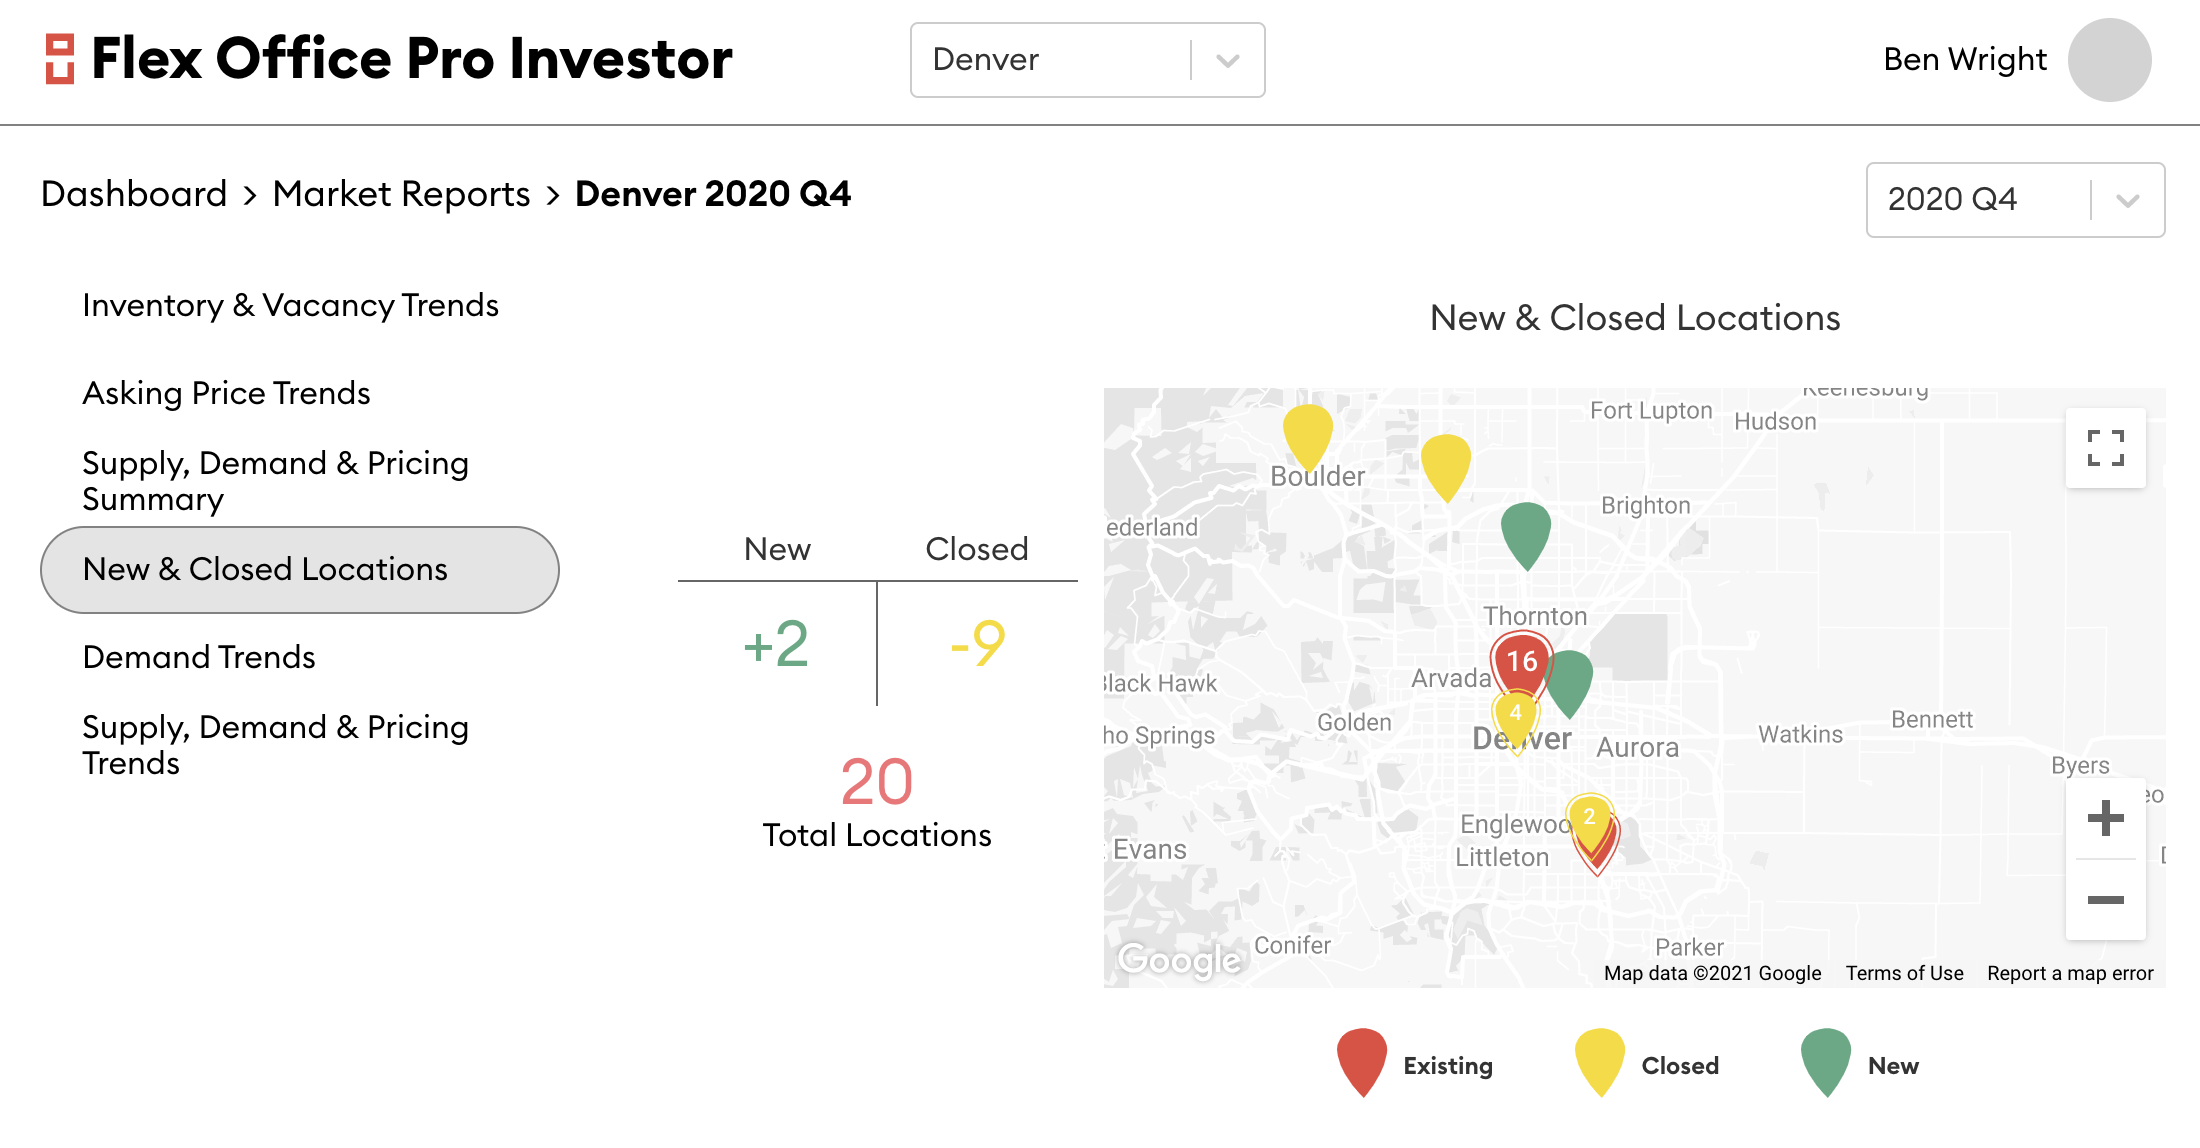This screenshot has width=2200, height=1148.
Task: Open the Asking Price Trends section
Action: (226, 393)
